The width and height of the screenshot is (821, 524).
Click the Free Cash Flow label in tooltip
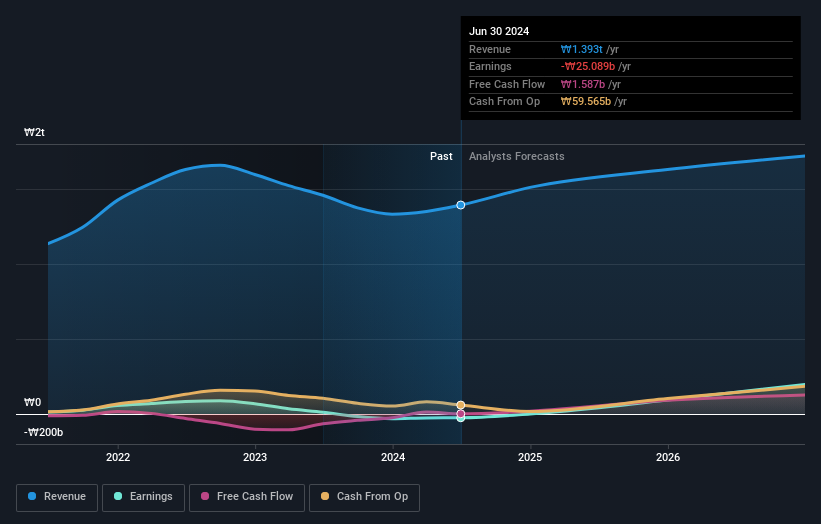(x=507, y=84)
